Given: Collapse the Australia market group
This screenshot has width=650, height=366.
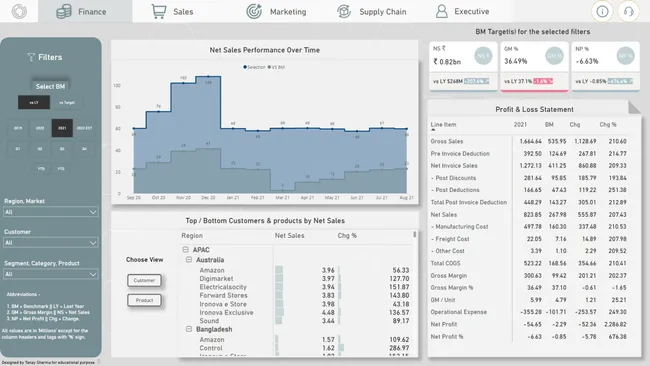Looking at the screenshot, I should 189,259.
